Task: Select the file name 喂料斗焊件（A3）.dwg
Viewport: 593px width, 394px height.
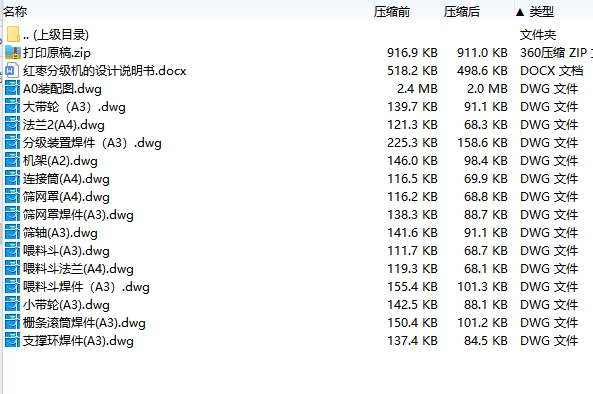Action: (x=86, y=287)
